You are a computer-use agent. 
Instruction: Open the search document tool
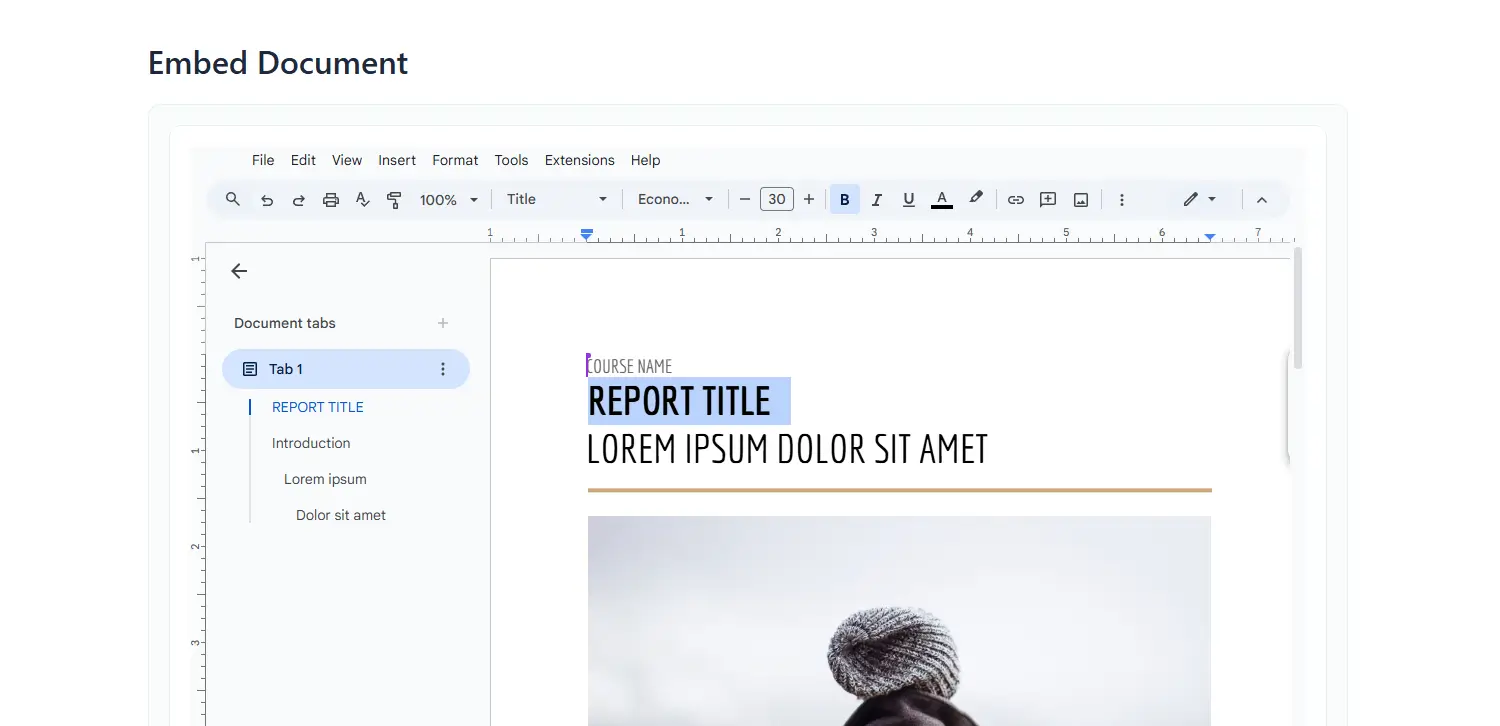[x=232, y=199]
